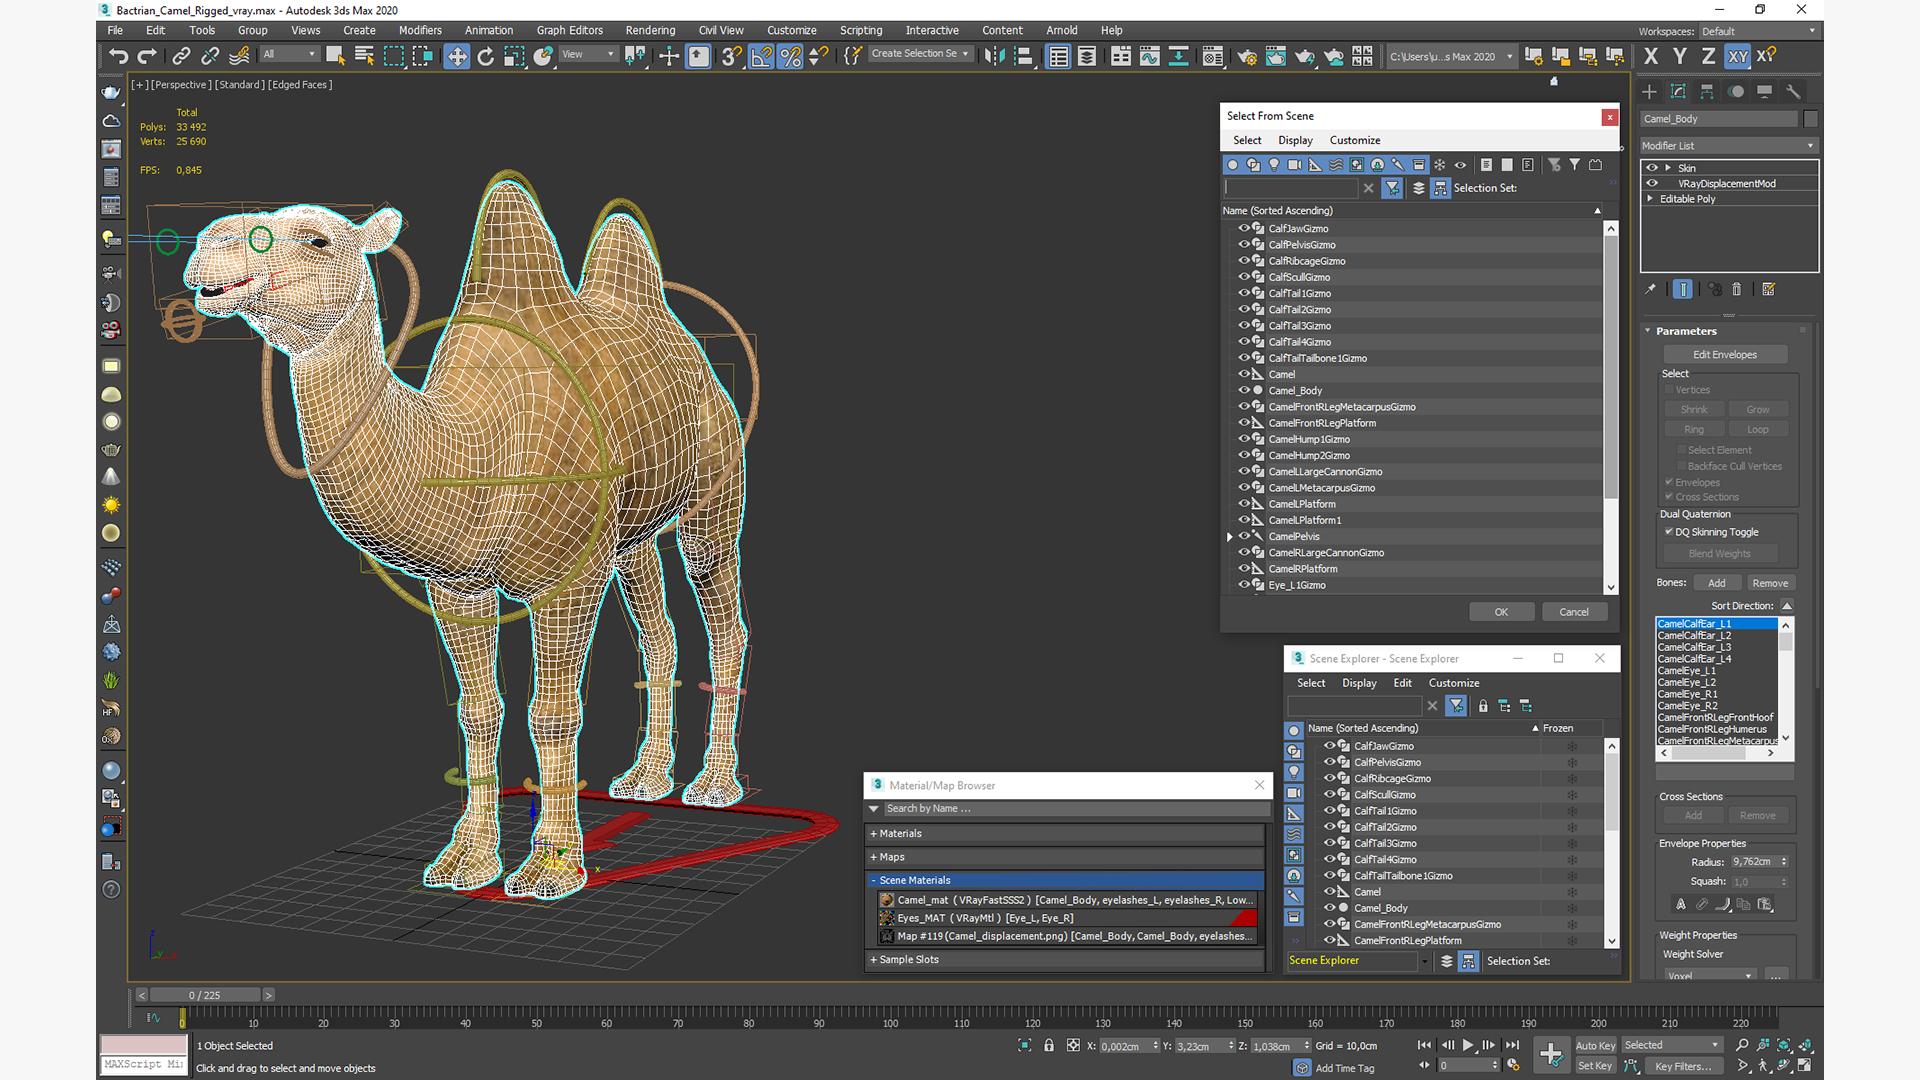The image size is (1920, 1080).
Task: Click the Undo arrow icon
Action: click(119, 56)
